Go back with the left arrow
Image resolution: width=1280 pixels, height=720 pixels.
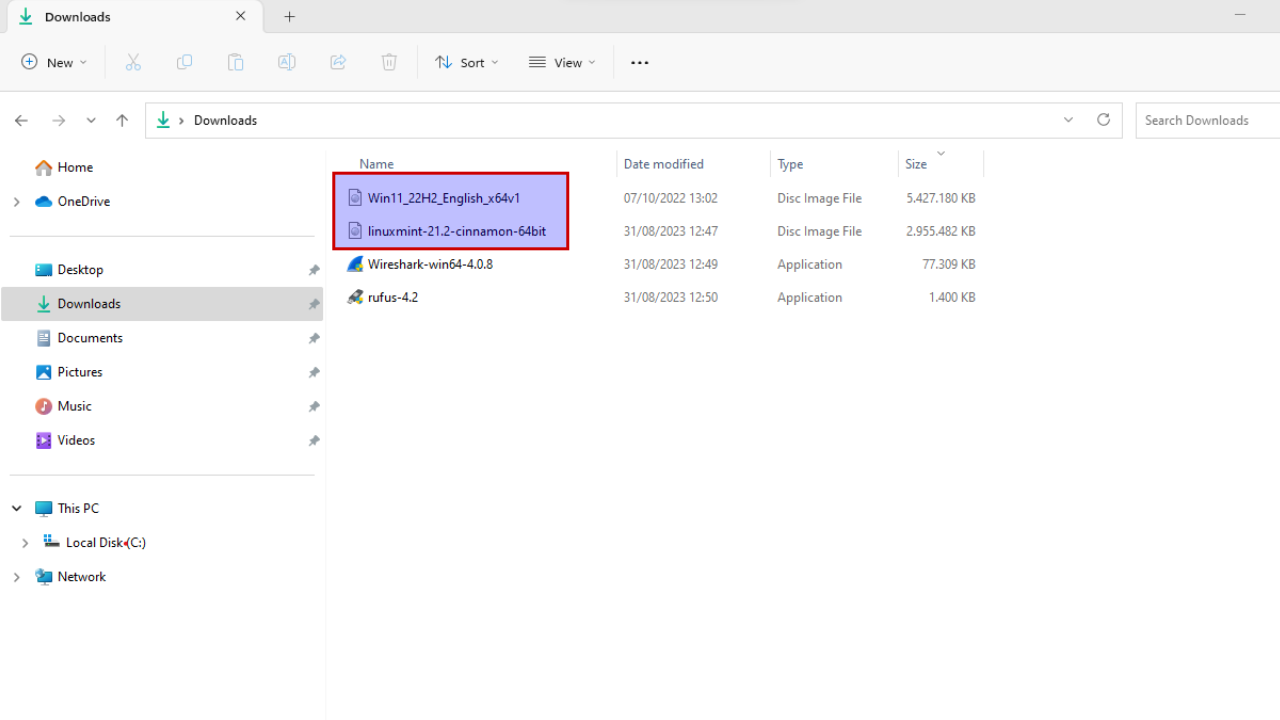21,120
